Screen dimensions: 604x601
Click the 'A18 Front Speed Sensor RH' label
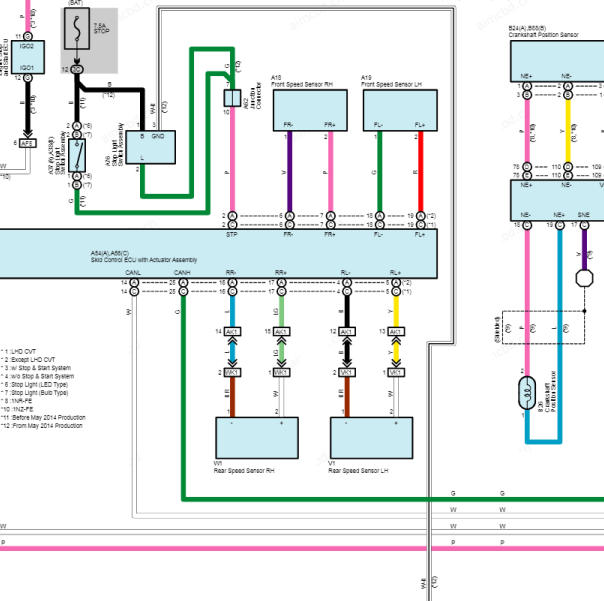point(302,81)
